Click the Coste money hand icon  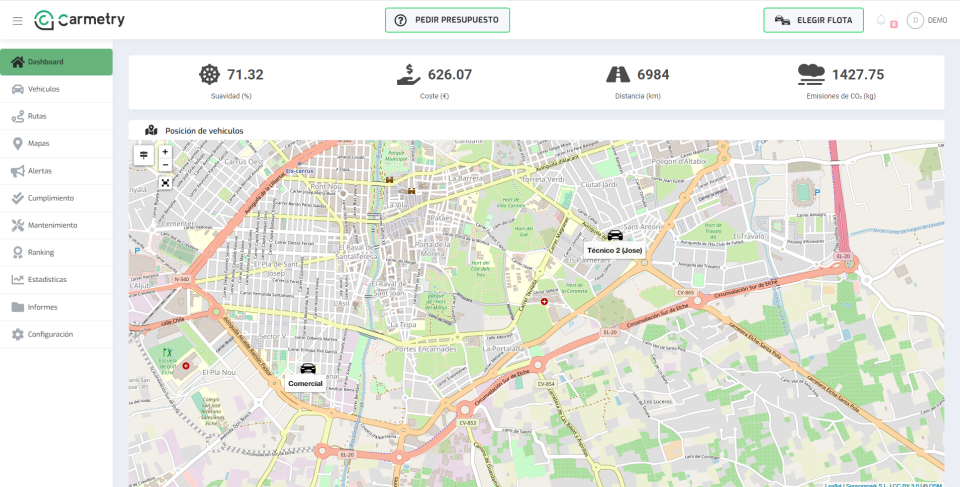pos(408,74)
